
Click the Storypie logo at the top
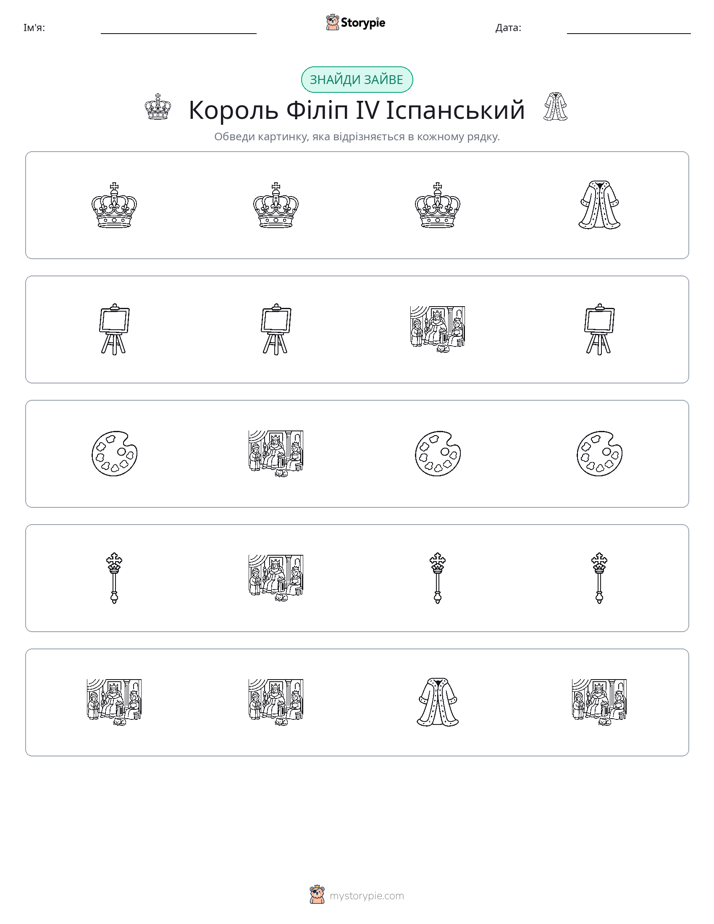[x=355, y=23]
